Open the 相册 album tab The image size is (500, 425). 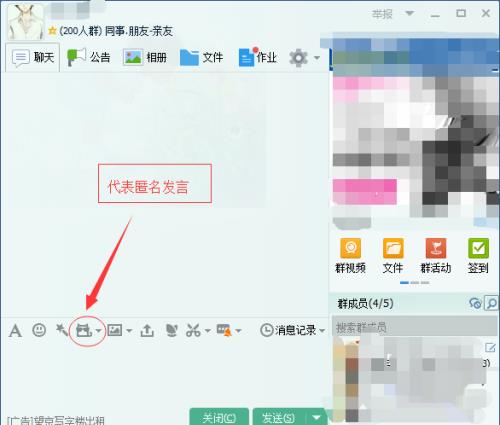tap(145, 57)
